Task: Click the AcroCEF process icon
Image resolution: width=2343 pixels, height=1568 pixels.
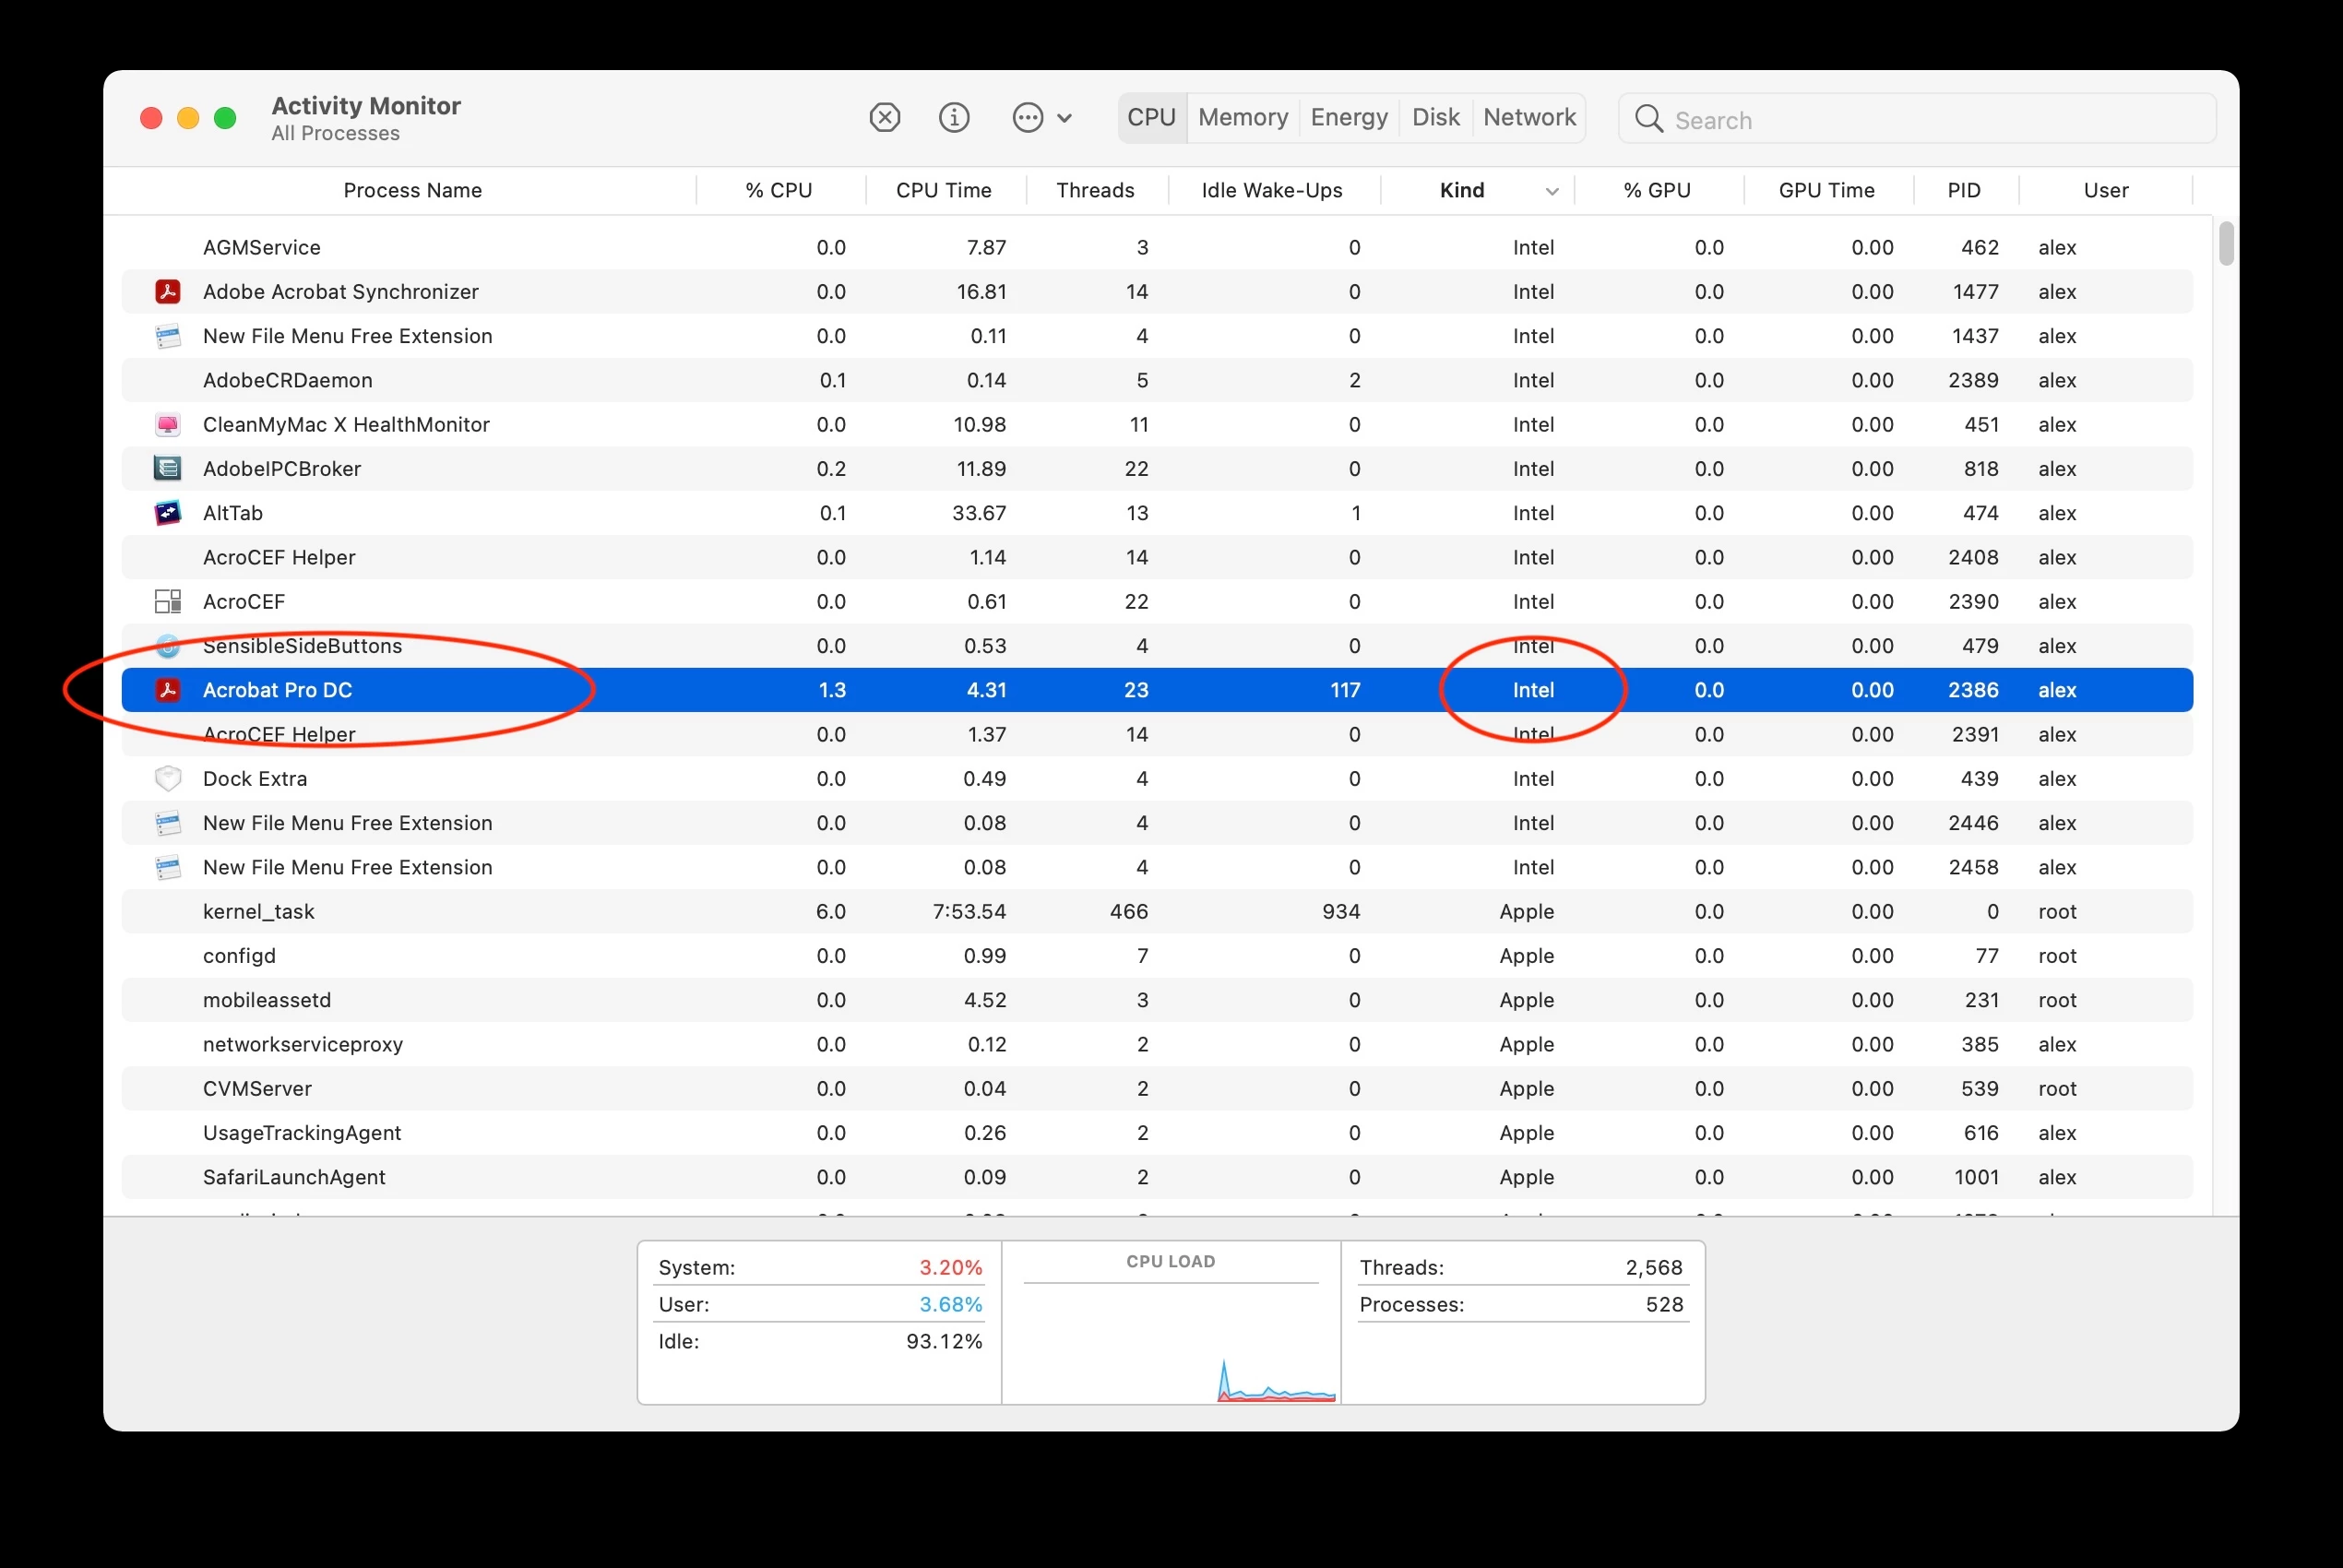Action: pos(168,602)
